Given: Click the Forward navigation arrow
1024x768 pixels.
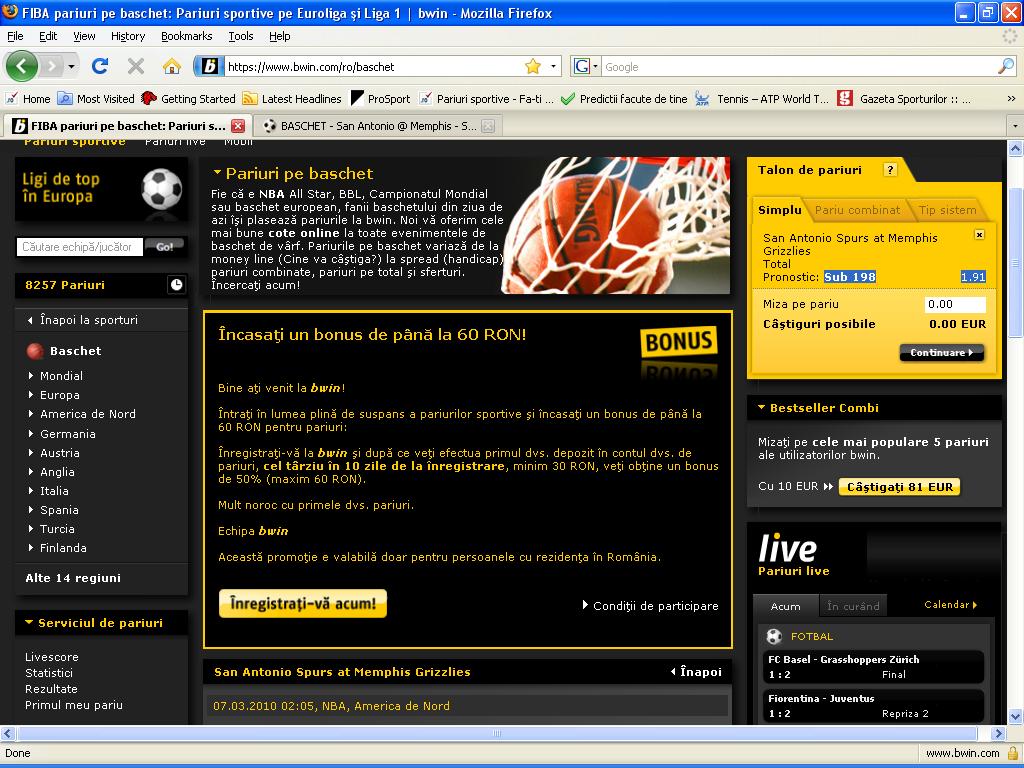Looking at the screenshot, I should (52, 66).
